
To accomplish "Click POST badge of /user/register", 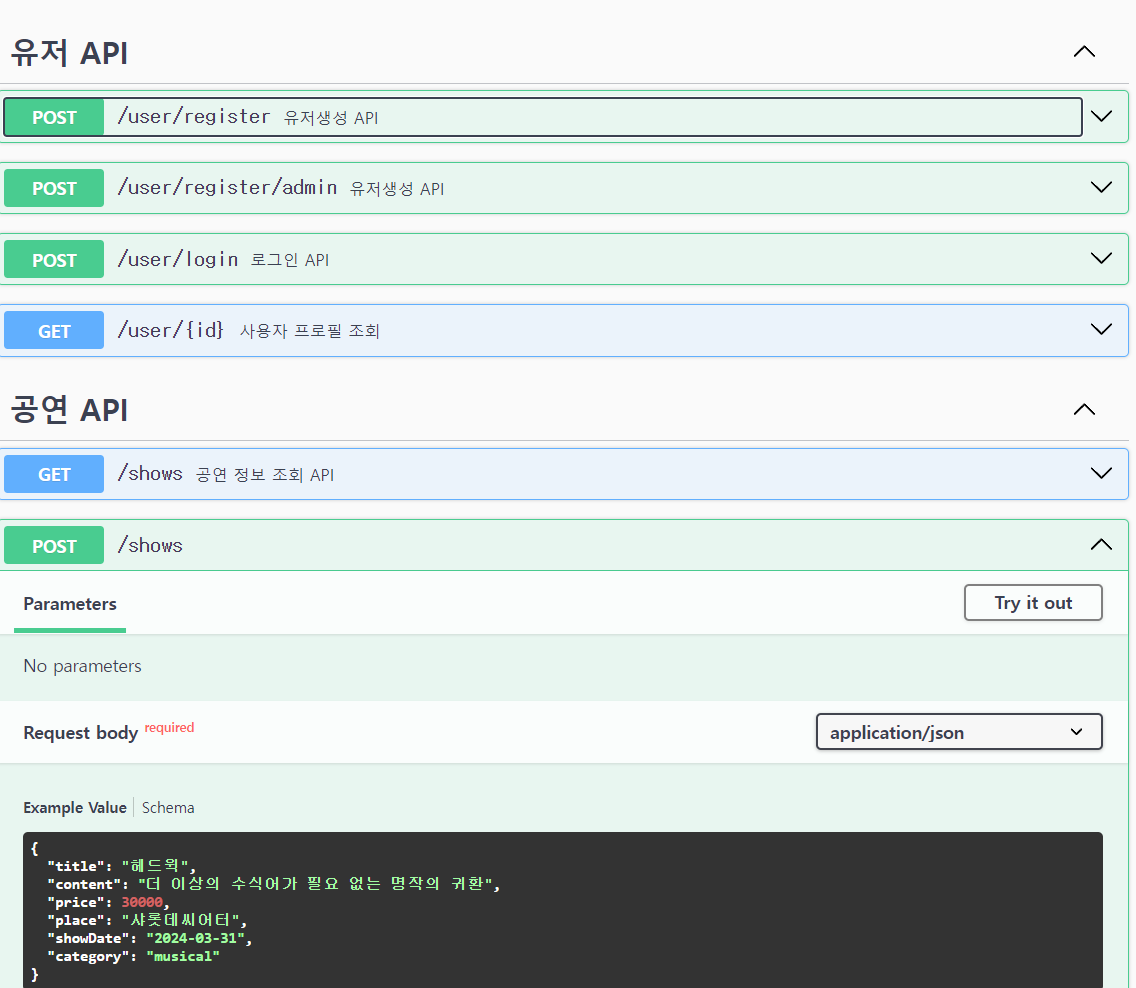I will (54, 117).
